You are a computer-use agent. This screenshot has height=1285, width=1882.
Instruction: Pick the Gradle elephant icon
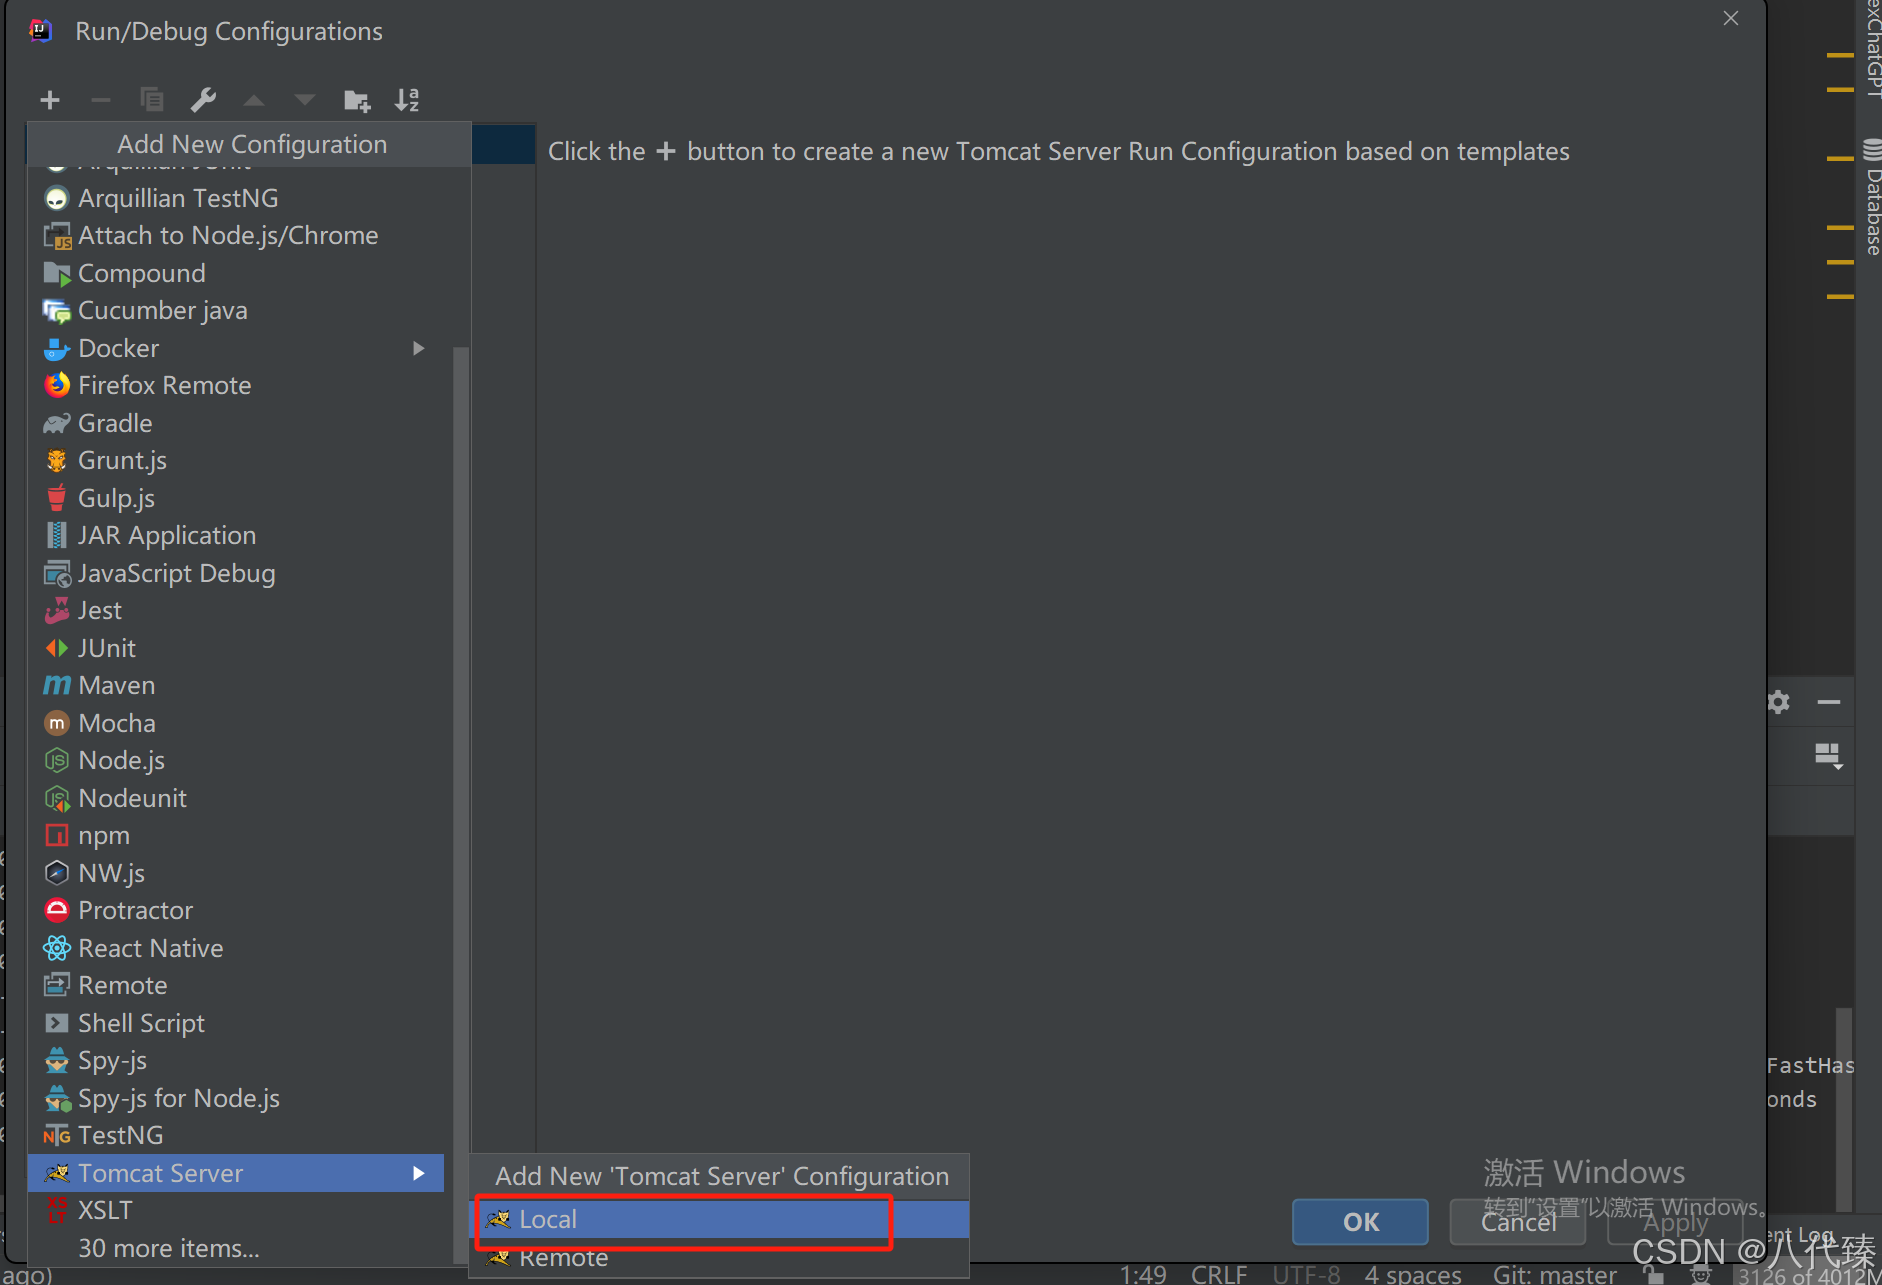(x=57, y=423)
